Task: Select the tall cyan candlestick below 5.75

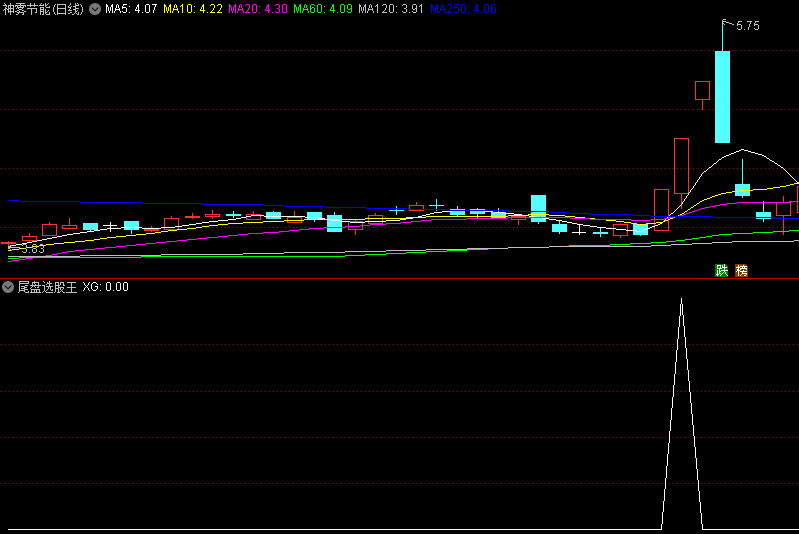Action: 722,96
